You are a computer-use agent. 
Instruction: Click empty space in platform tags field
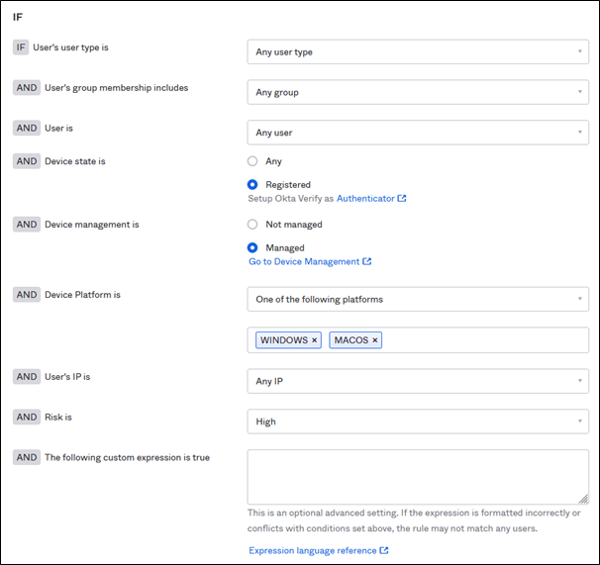[x=480, y=341]
